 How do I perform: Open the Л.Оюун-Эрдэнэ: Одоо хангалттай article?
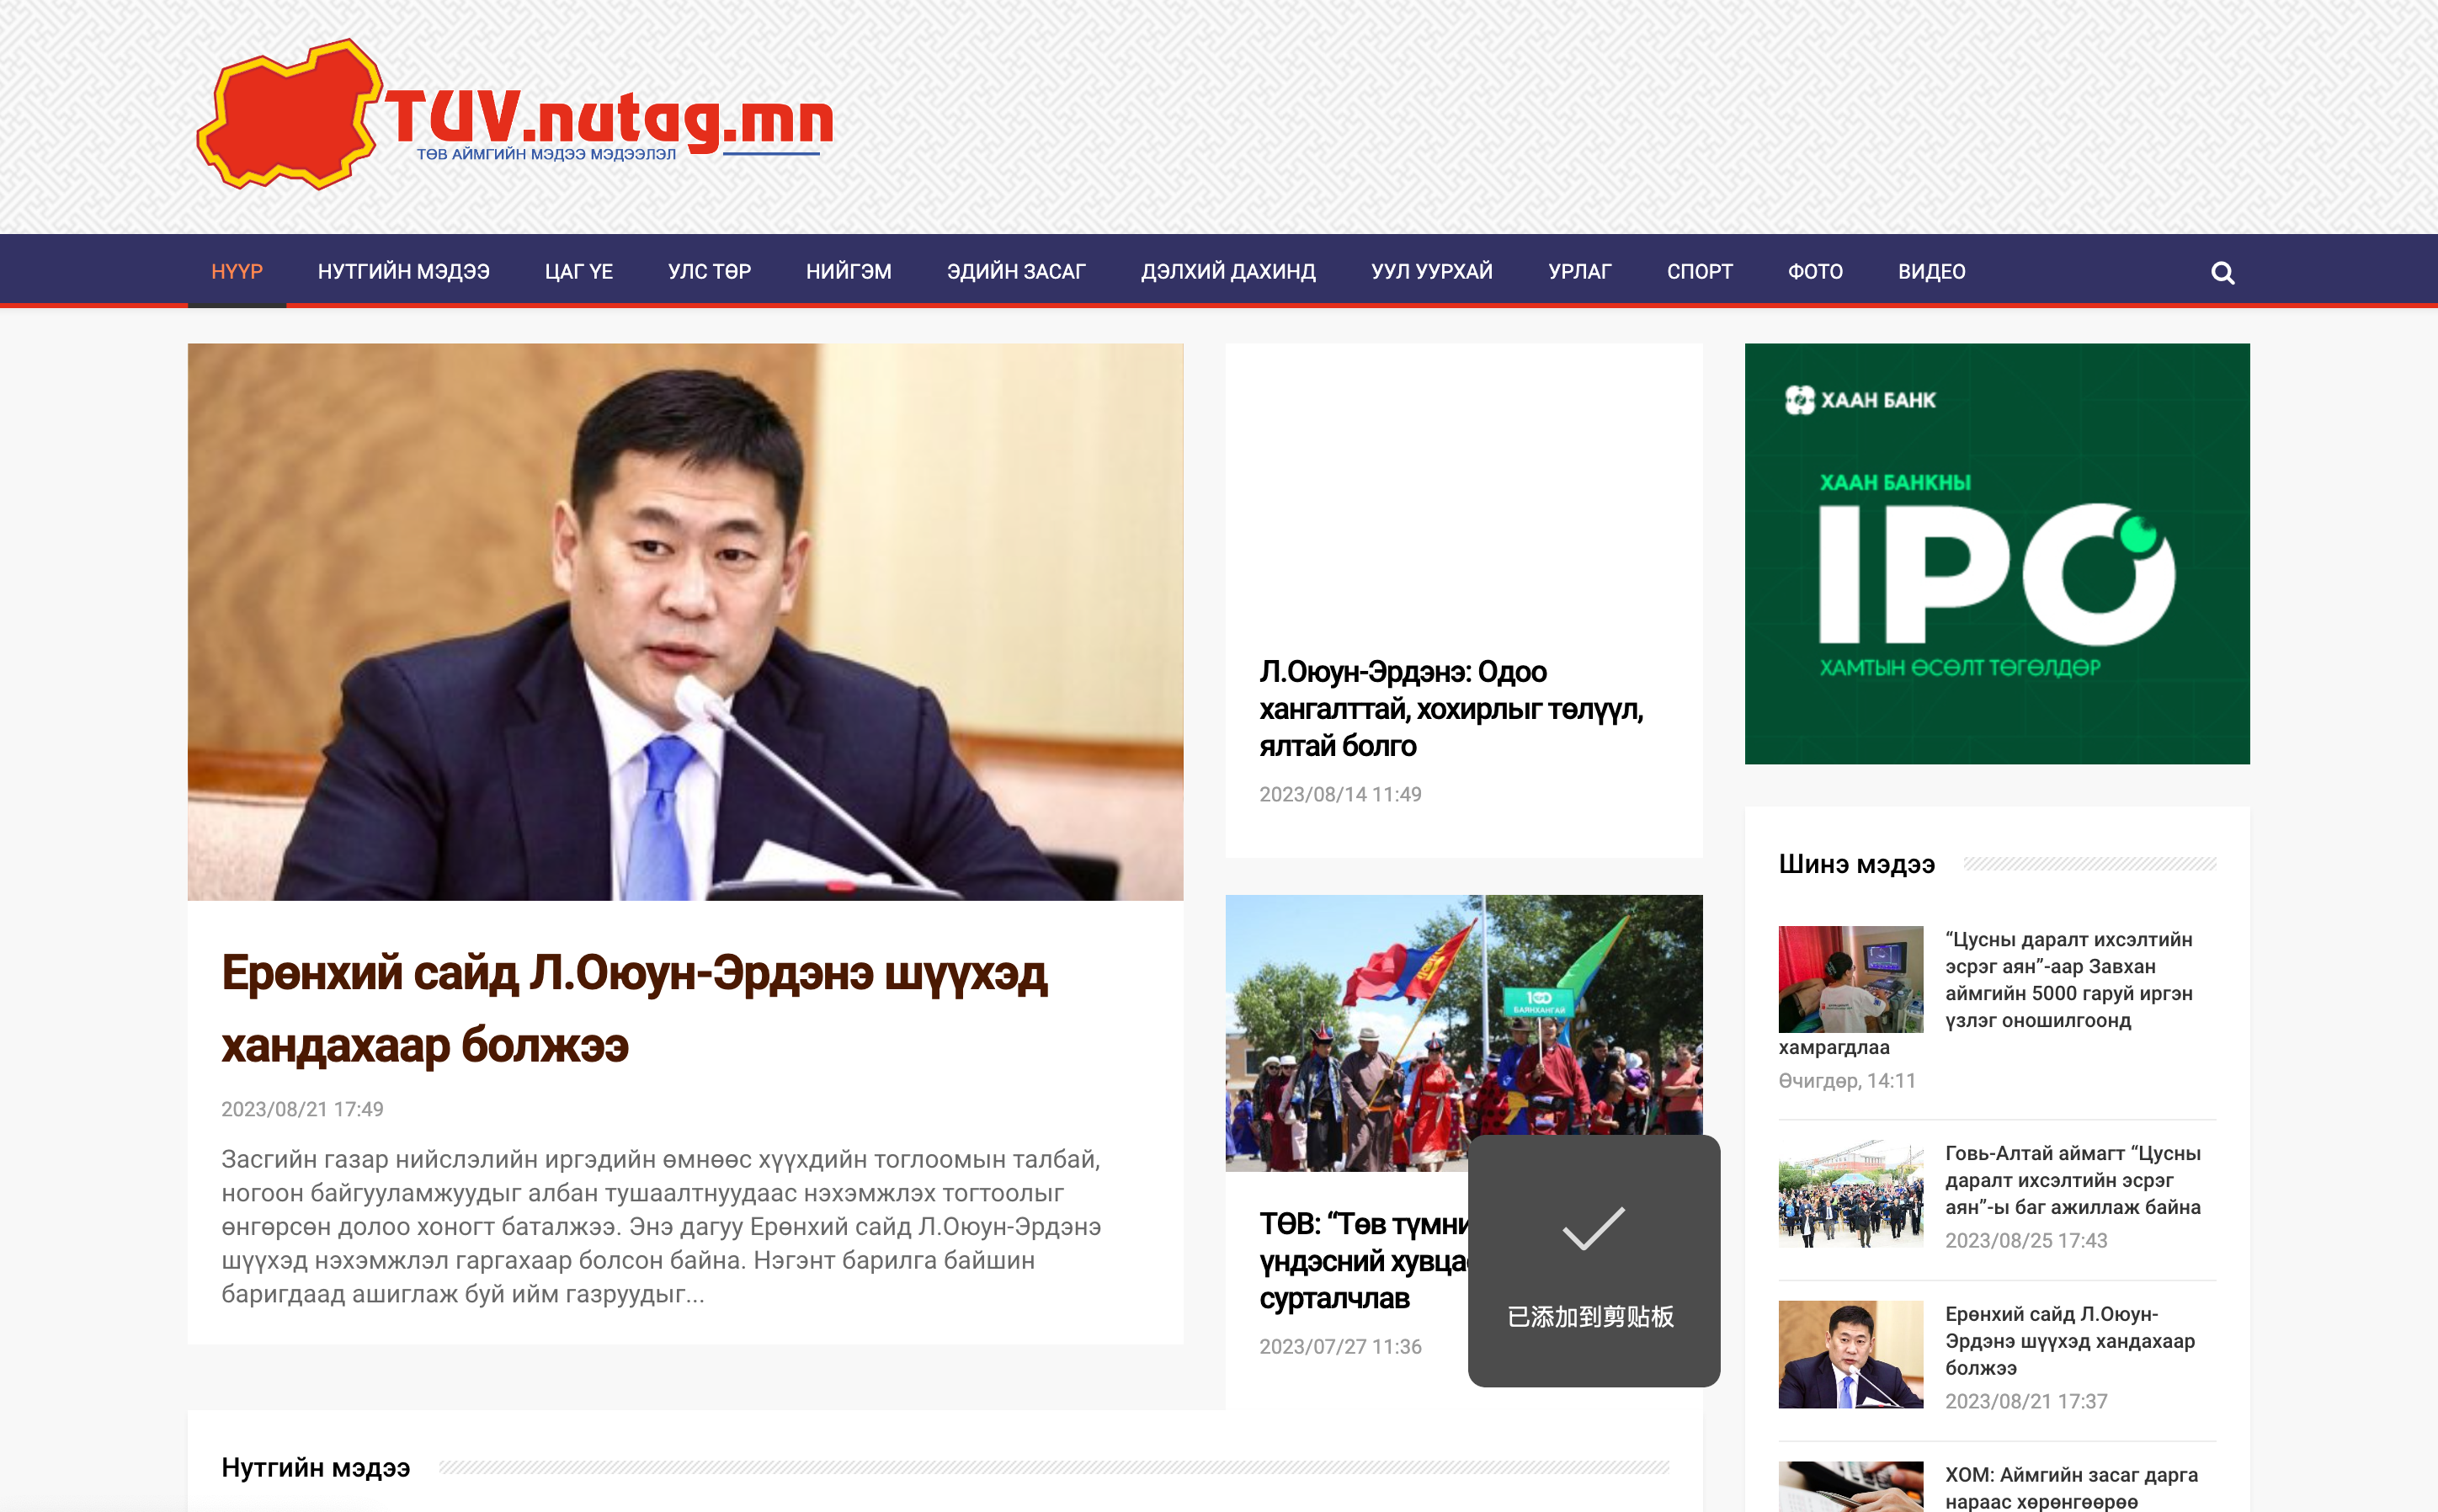point(1450,709)
